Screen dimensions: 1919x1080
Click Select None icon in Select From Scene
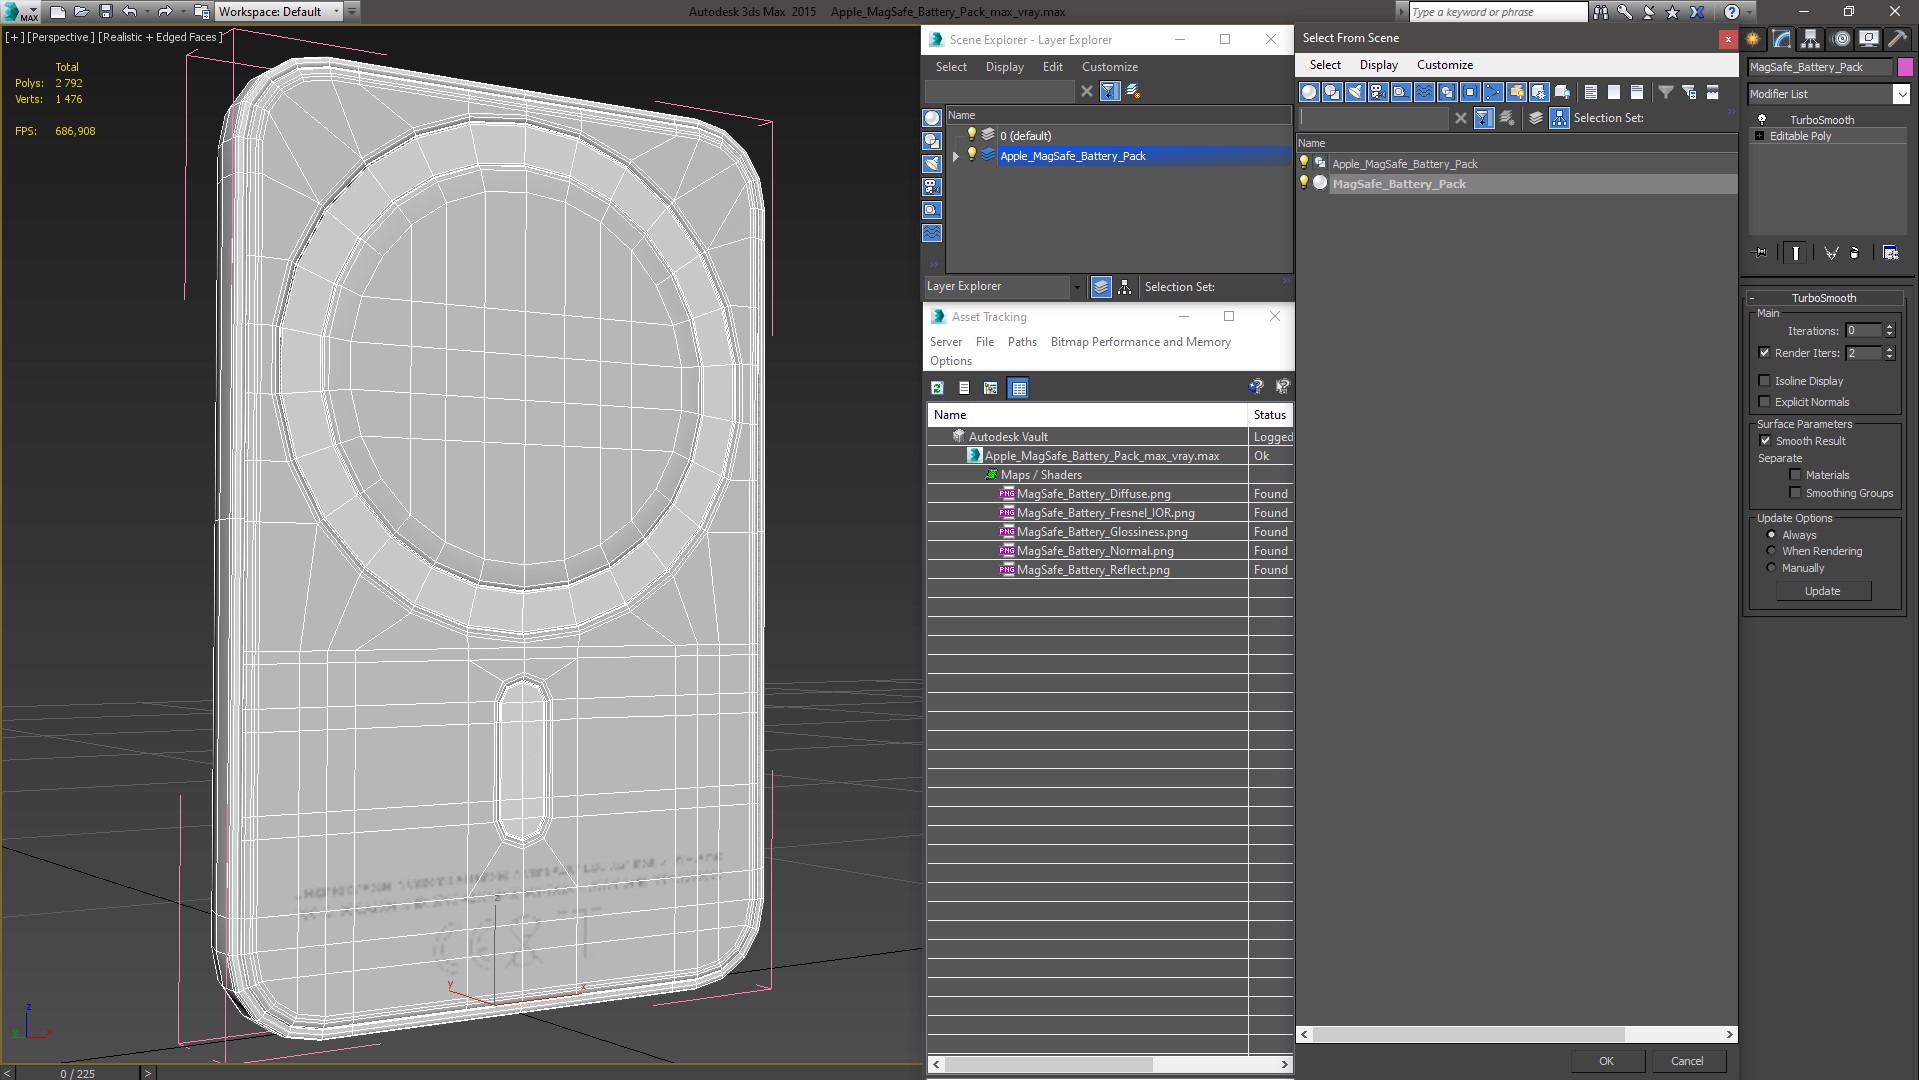tap(1614, 92)
